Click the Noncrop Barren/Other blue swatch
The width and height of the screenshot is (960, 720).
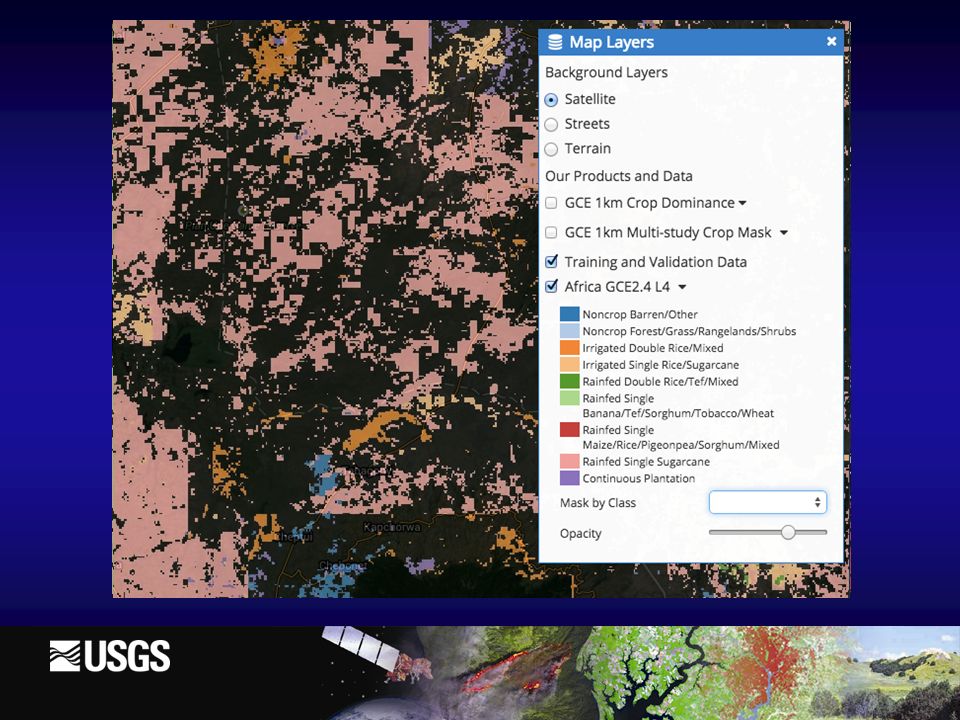569,314
